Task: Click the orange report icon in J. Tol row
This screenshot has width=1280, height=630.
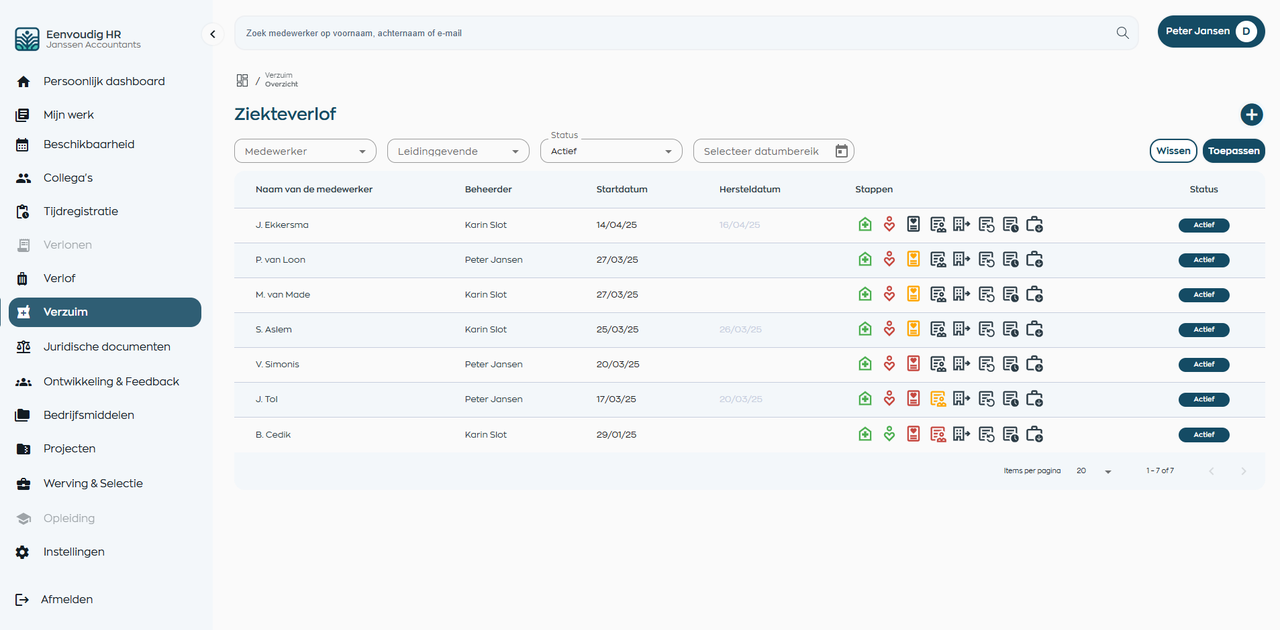Action: (x=937, y=399)
